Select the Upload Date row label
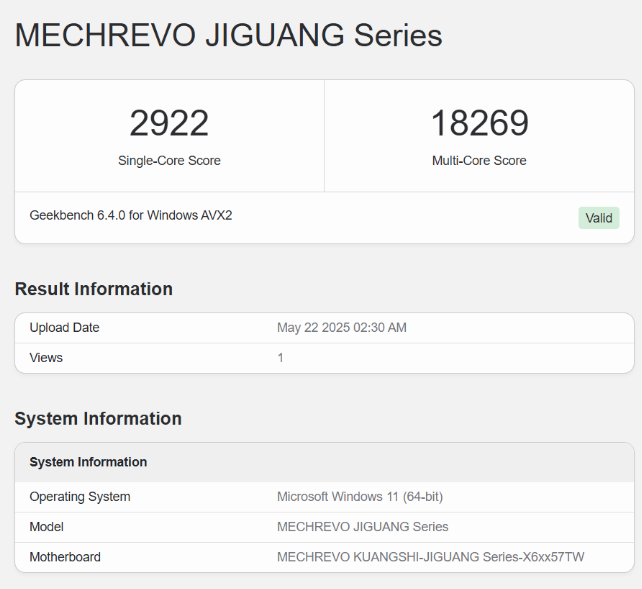This screenshot has width=642, height=589. click(65, 328)
